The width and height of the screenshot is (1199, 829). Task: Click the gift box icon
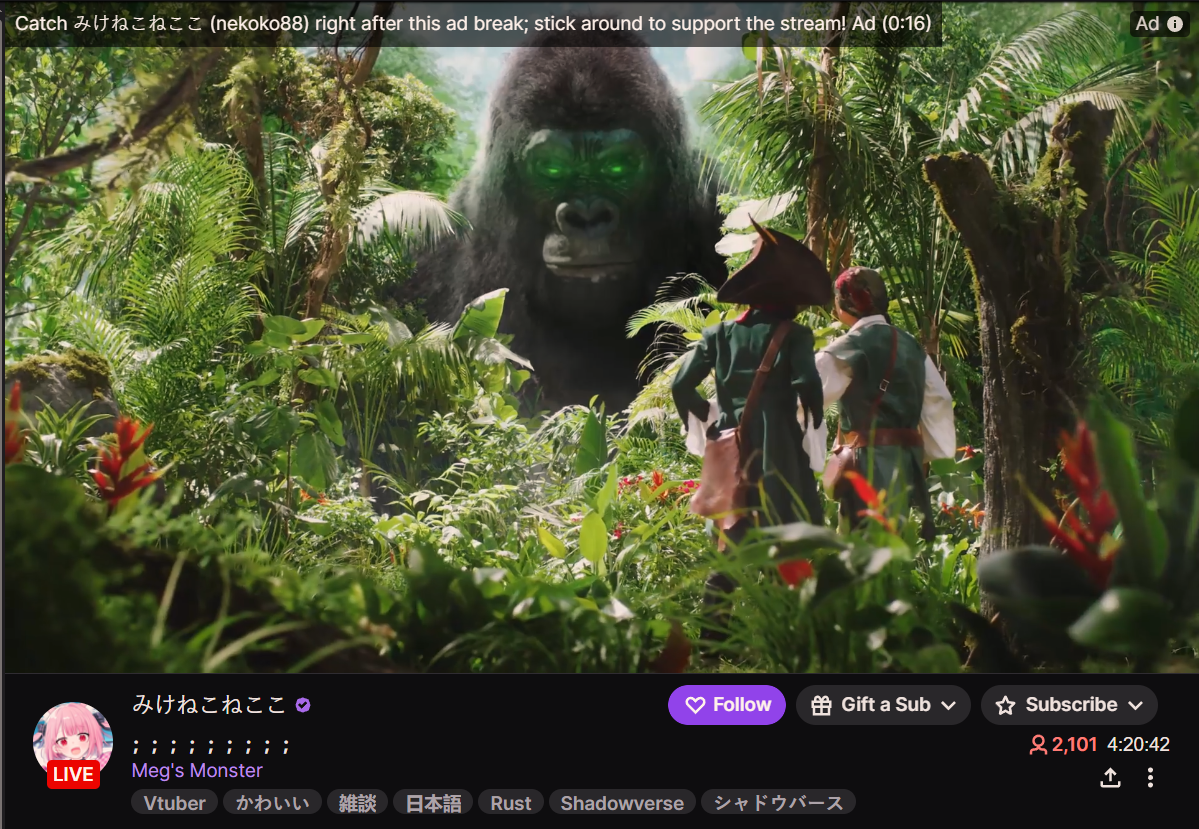tap(821, 705)
